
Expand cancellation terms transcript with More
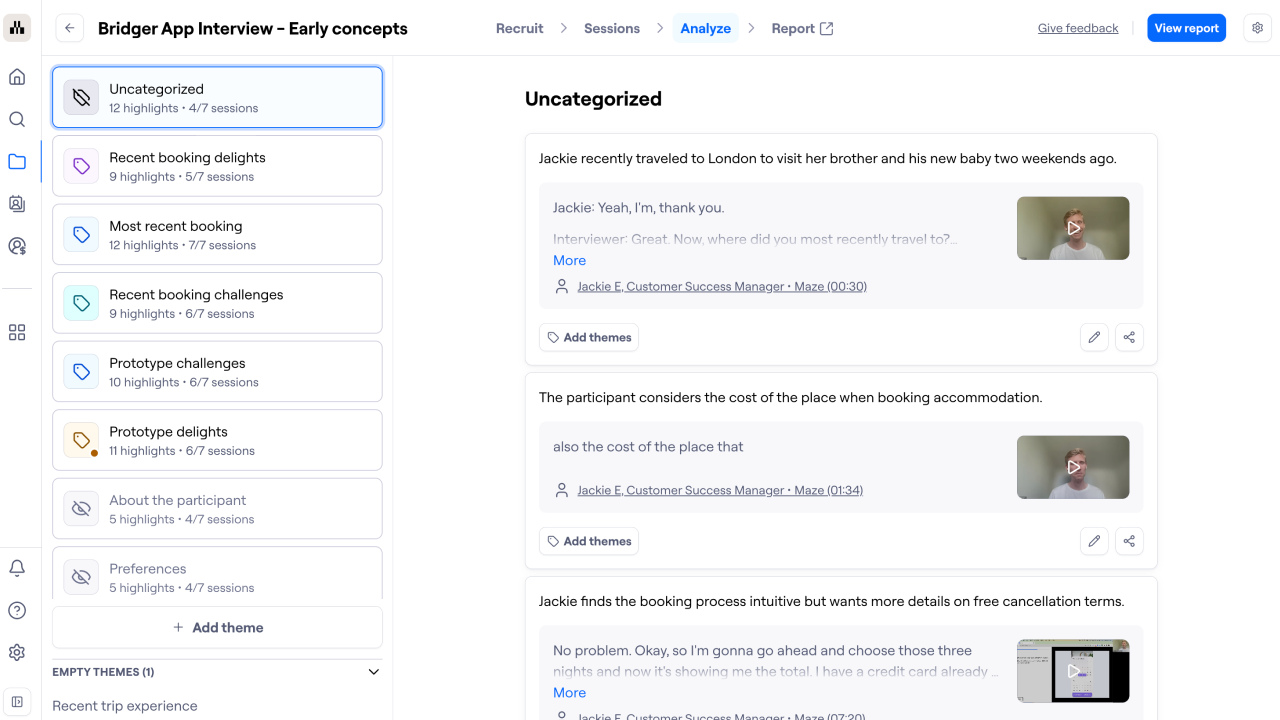click(569, 692)
